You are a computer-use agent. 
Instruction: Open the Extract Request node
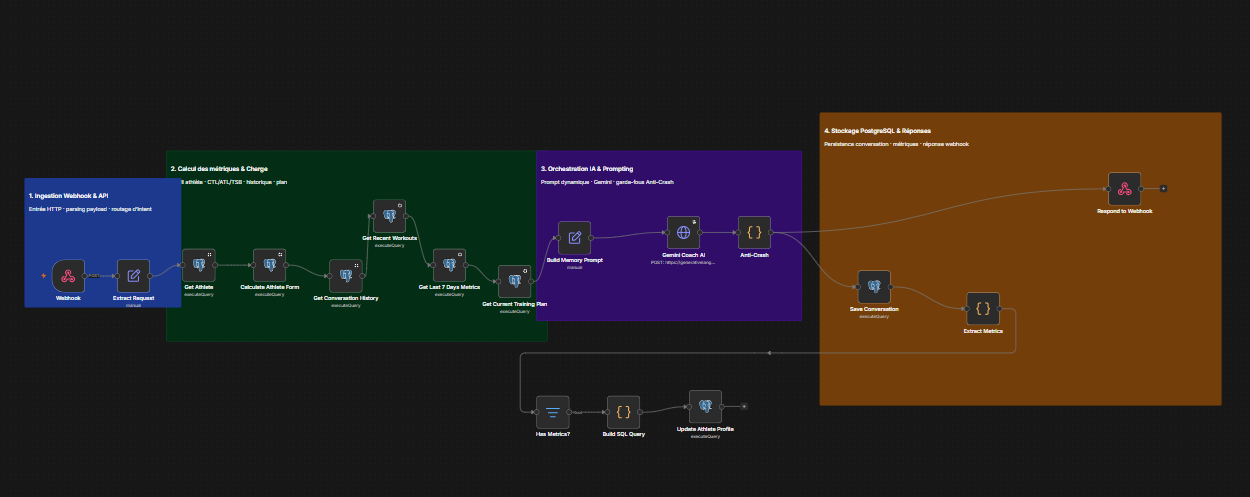pos(133,275)
